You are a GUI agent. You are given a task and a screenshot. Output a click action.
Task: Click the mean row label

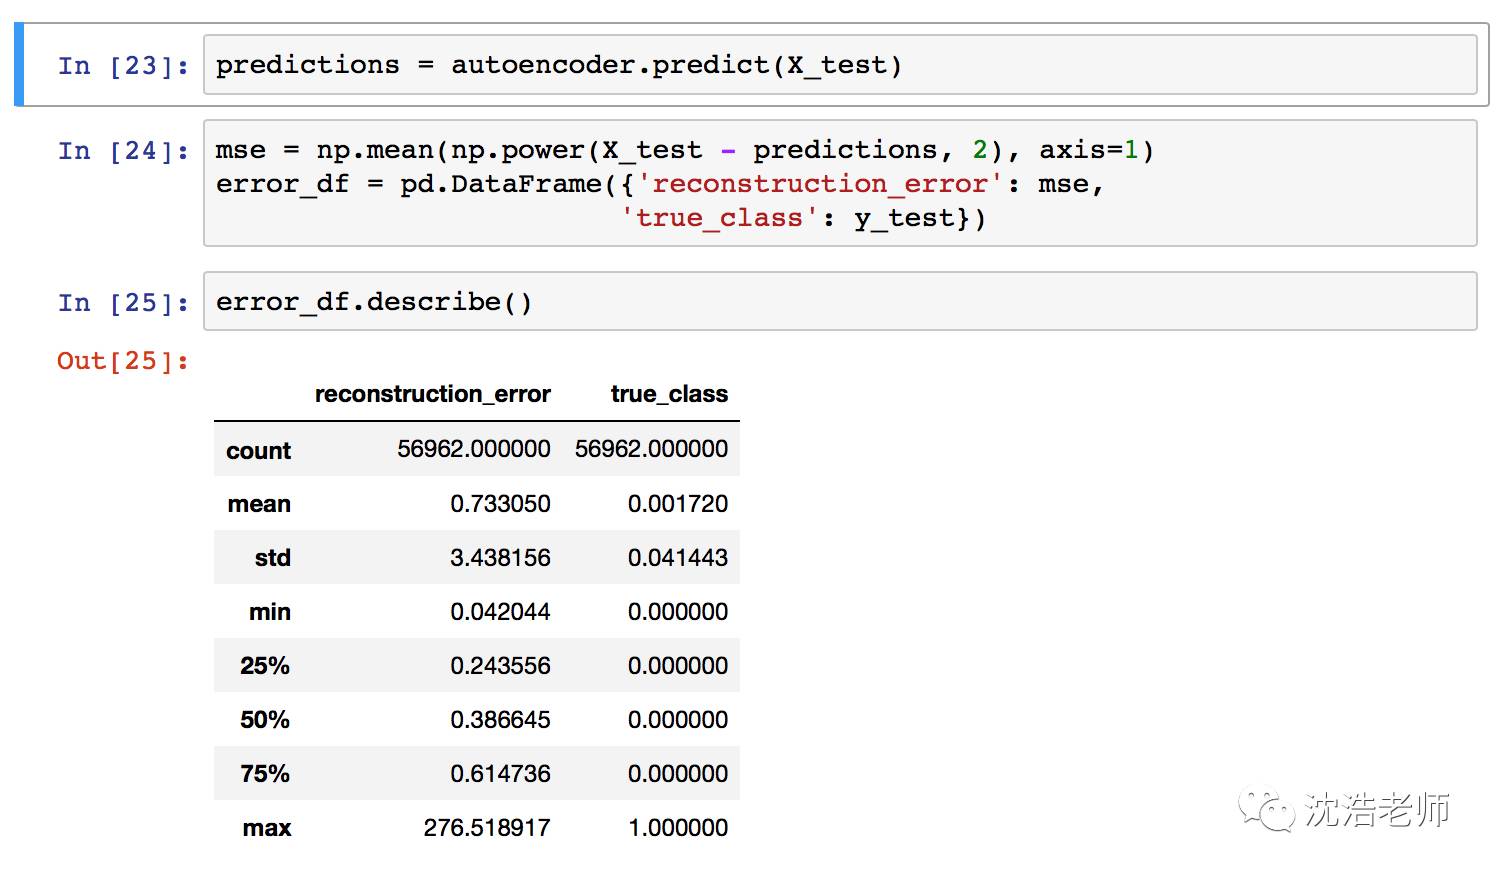tap(259, 504)
